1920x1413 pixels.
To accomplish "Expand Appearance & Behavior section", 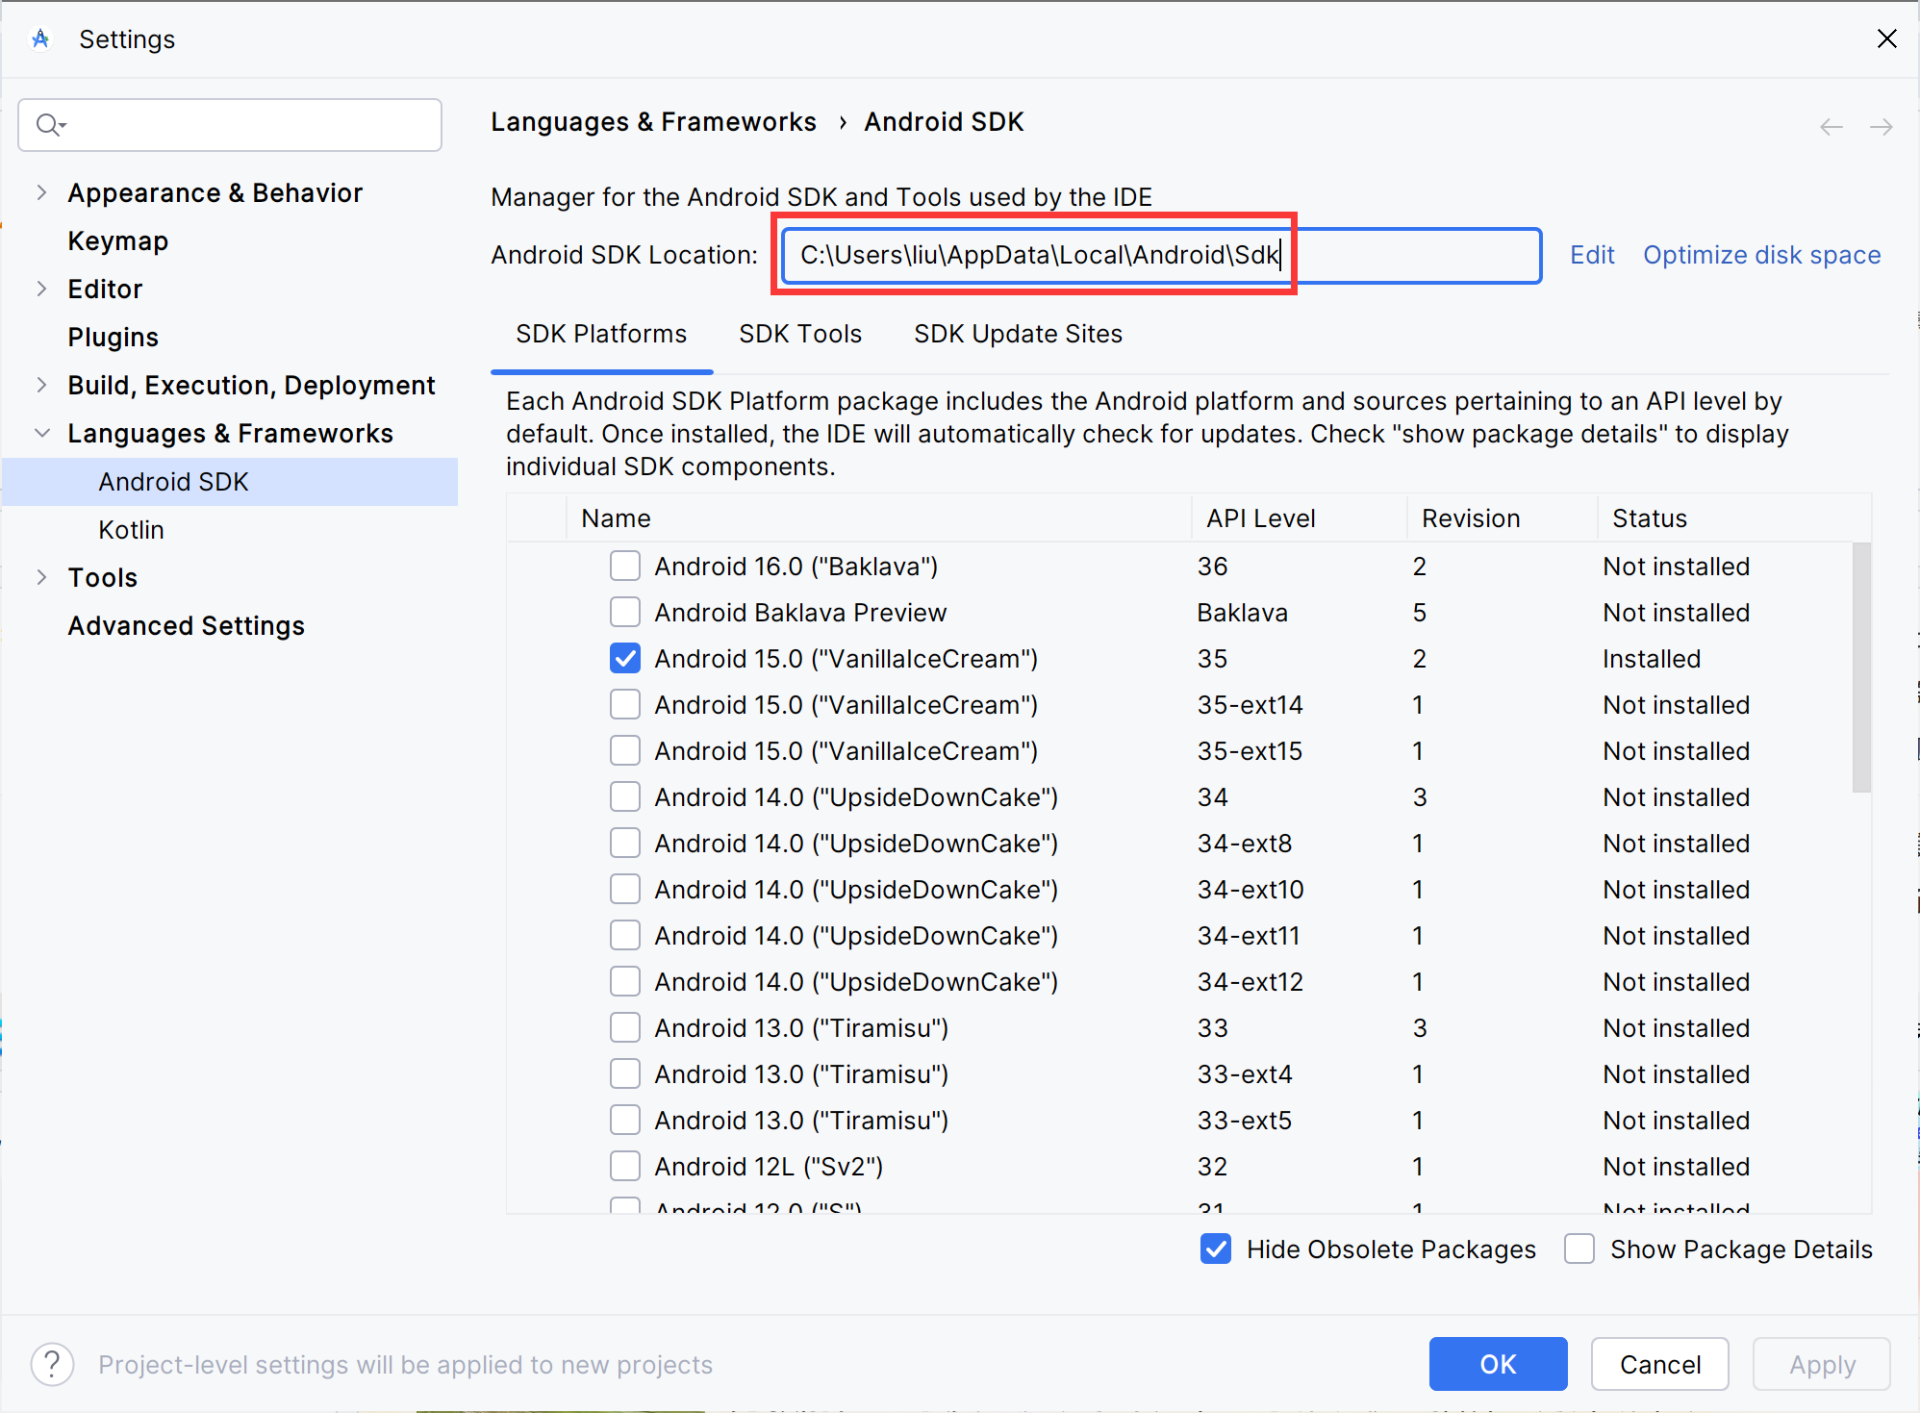I will (41, 192).
